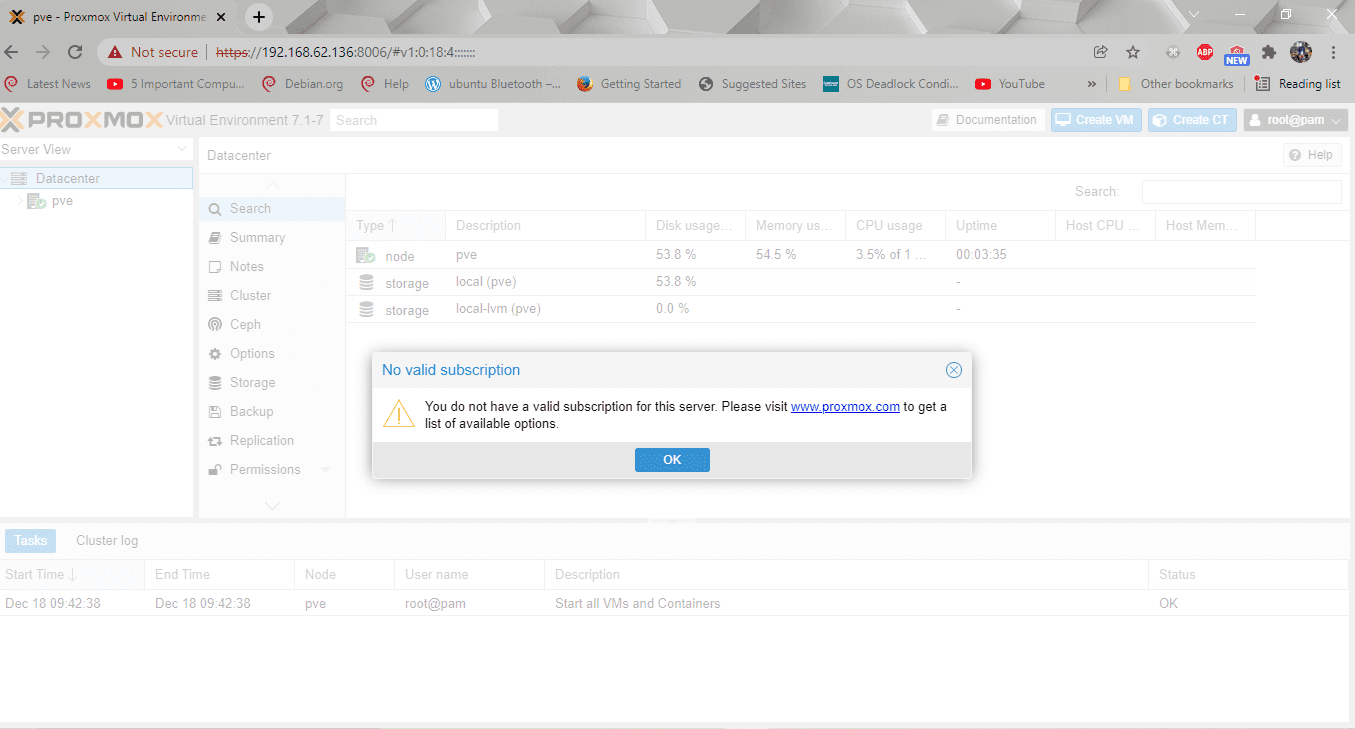Select the pve node in tree
Image resolution: width=1355 pixels, height=729 pixels.
coord(62,201)
